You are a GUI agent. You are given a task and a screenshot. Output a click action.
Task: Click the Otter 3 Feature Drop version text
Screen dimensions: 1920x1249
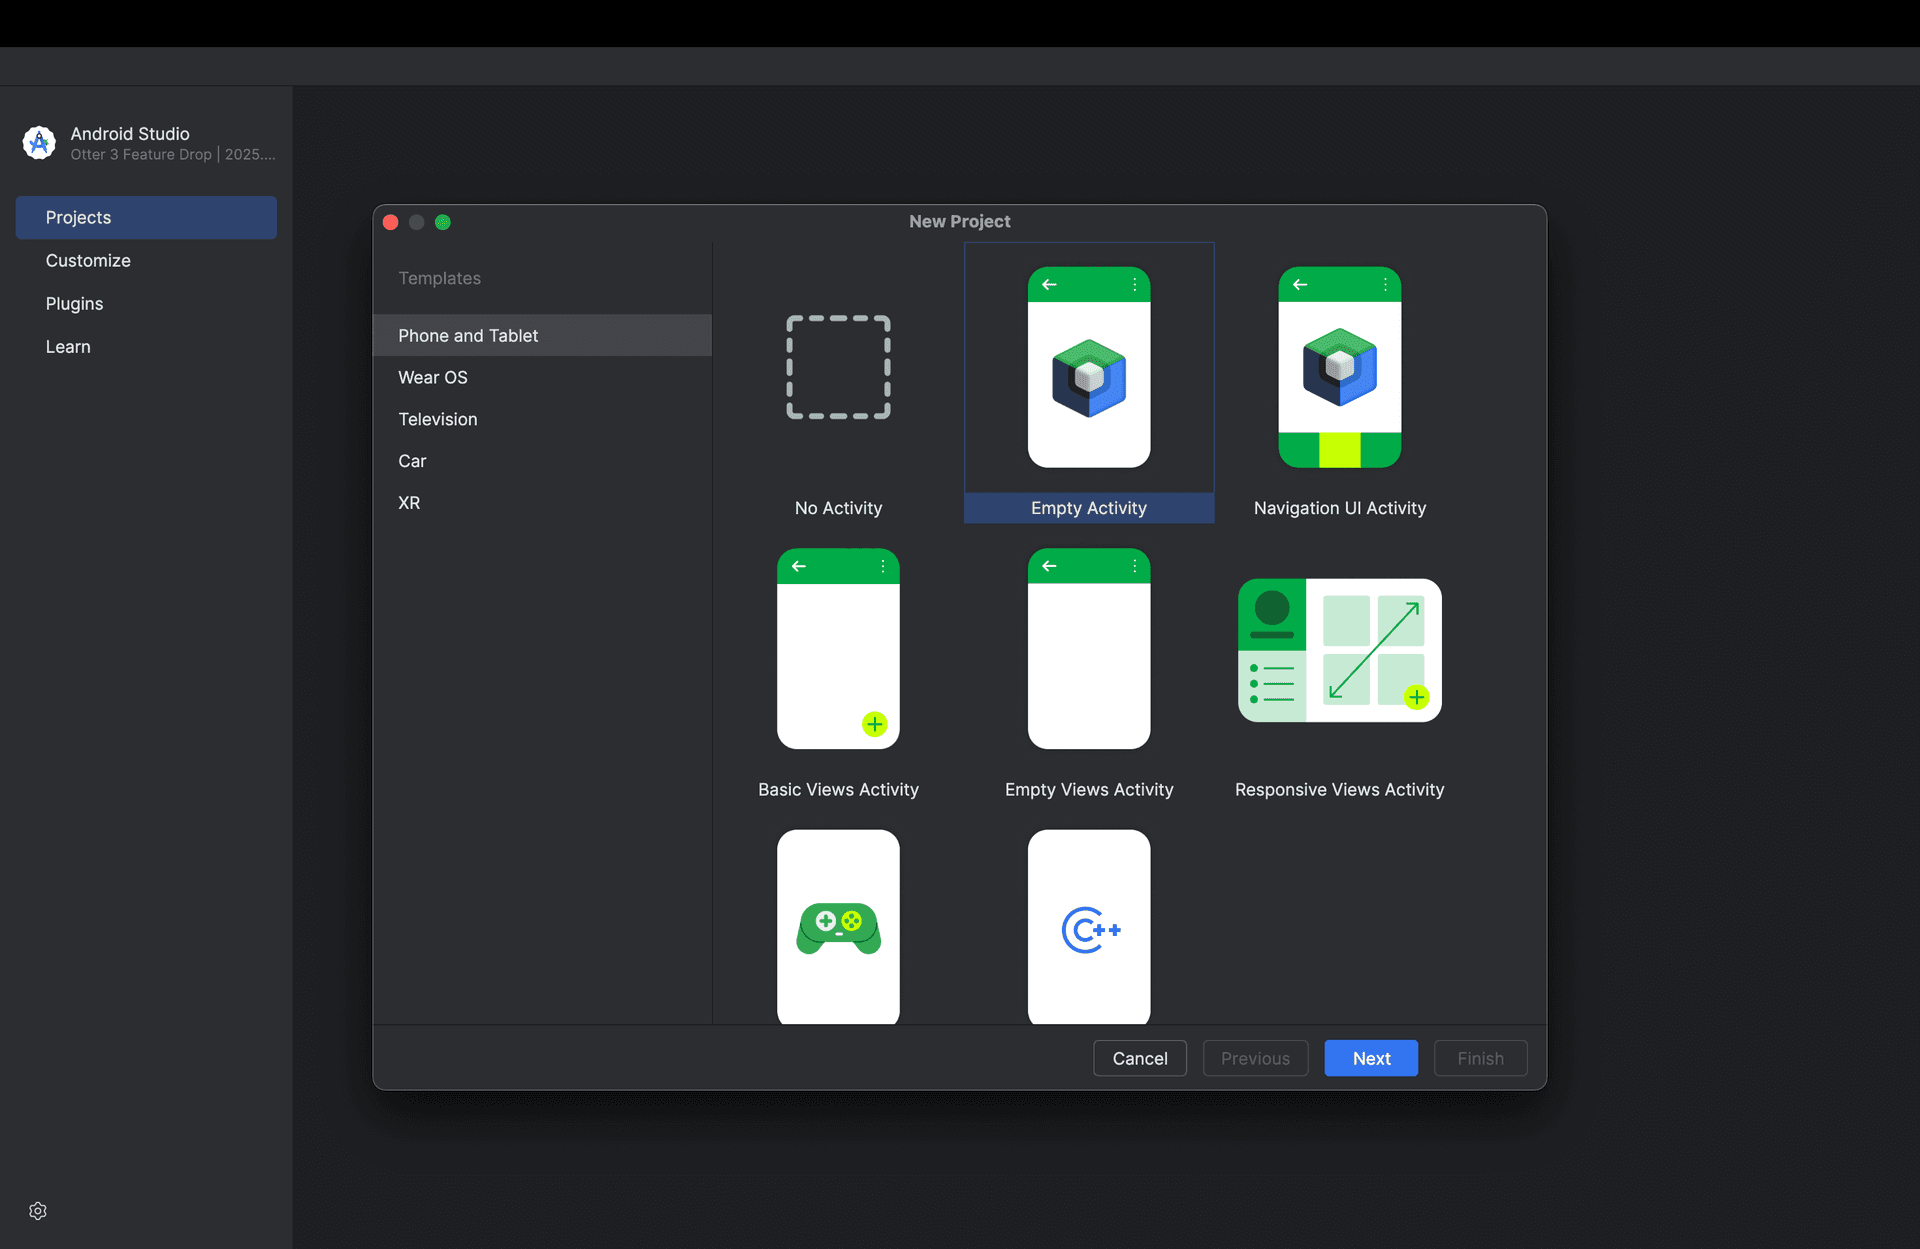tap(172, 154)
